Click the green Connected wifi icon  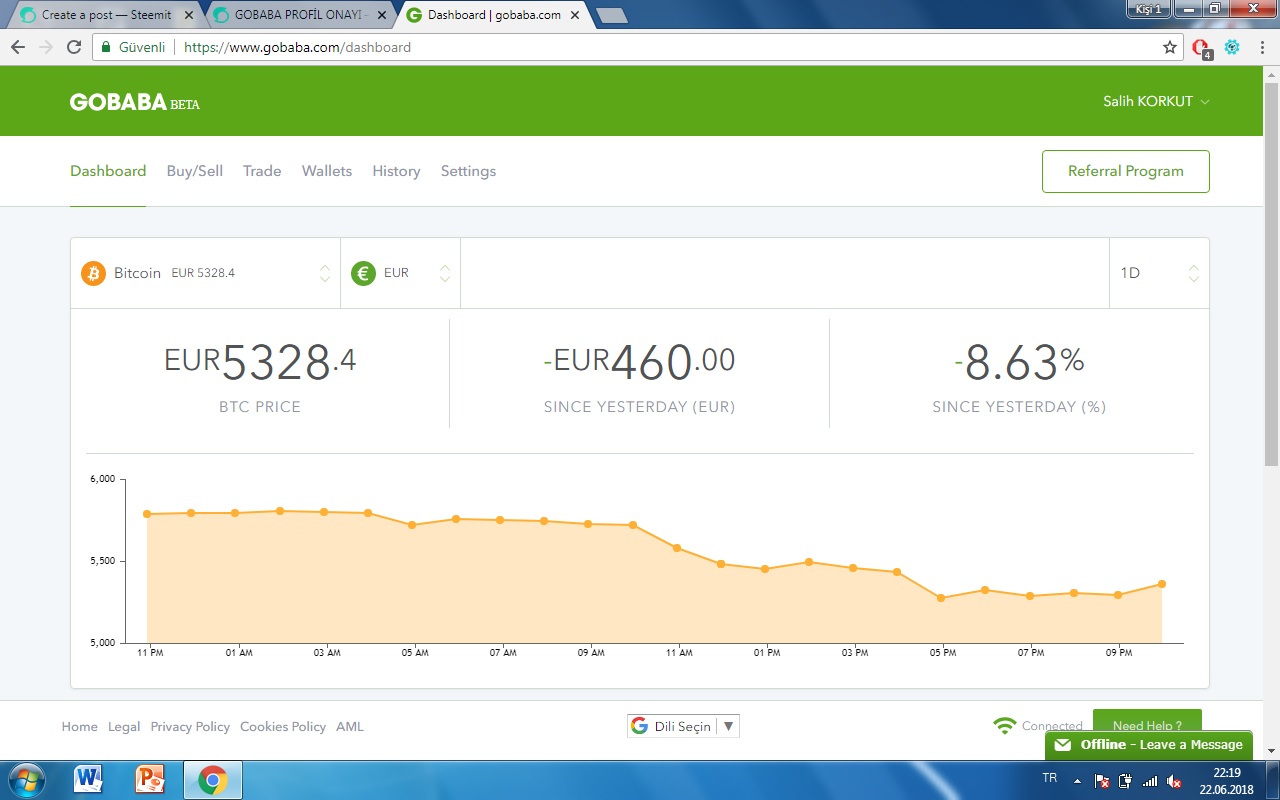[x=1005, y=726]
